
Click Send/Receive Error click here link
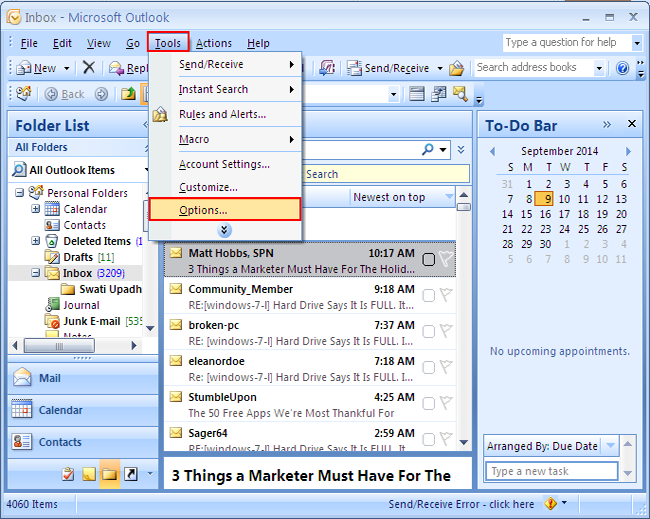pyautogui.click(x=461, y=504)
